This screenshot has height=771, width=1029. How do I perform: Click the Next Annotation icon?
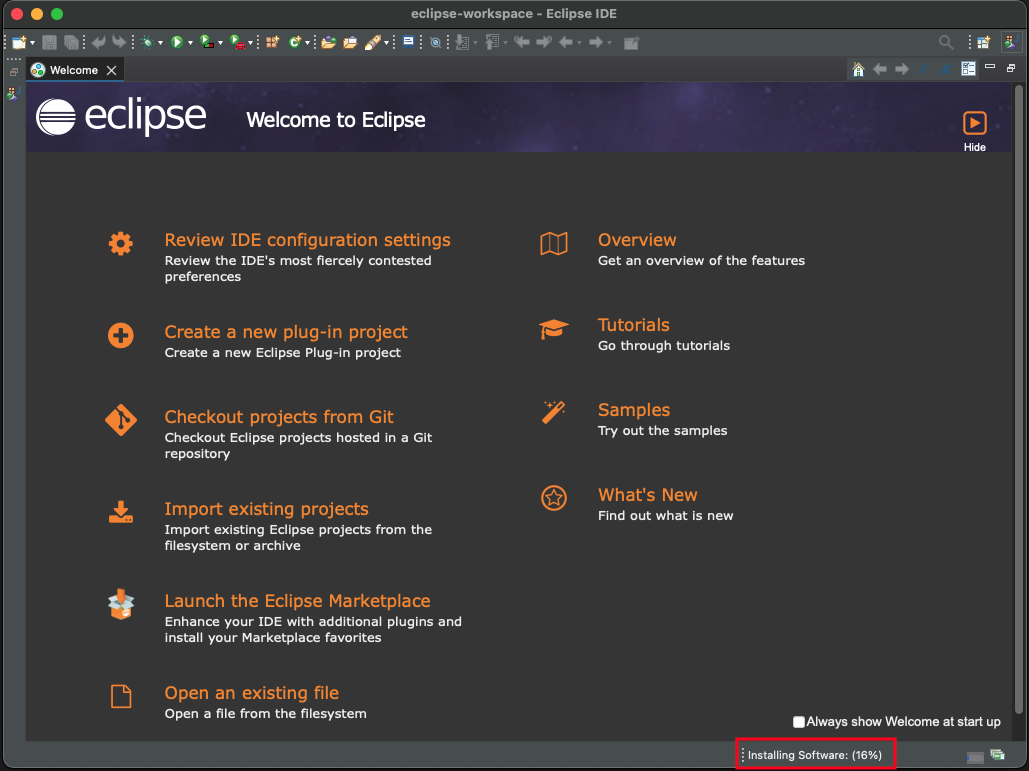(x=463, y=43)
